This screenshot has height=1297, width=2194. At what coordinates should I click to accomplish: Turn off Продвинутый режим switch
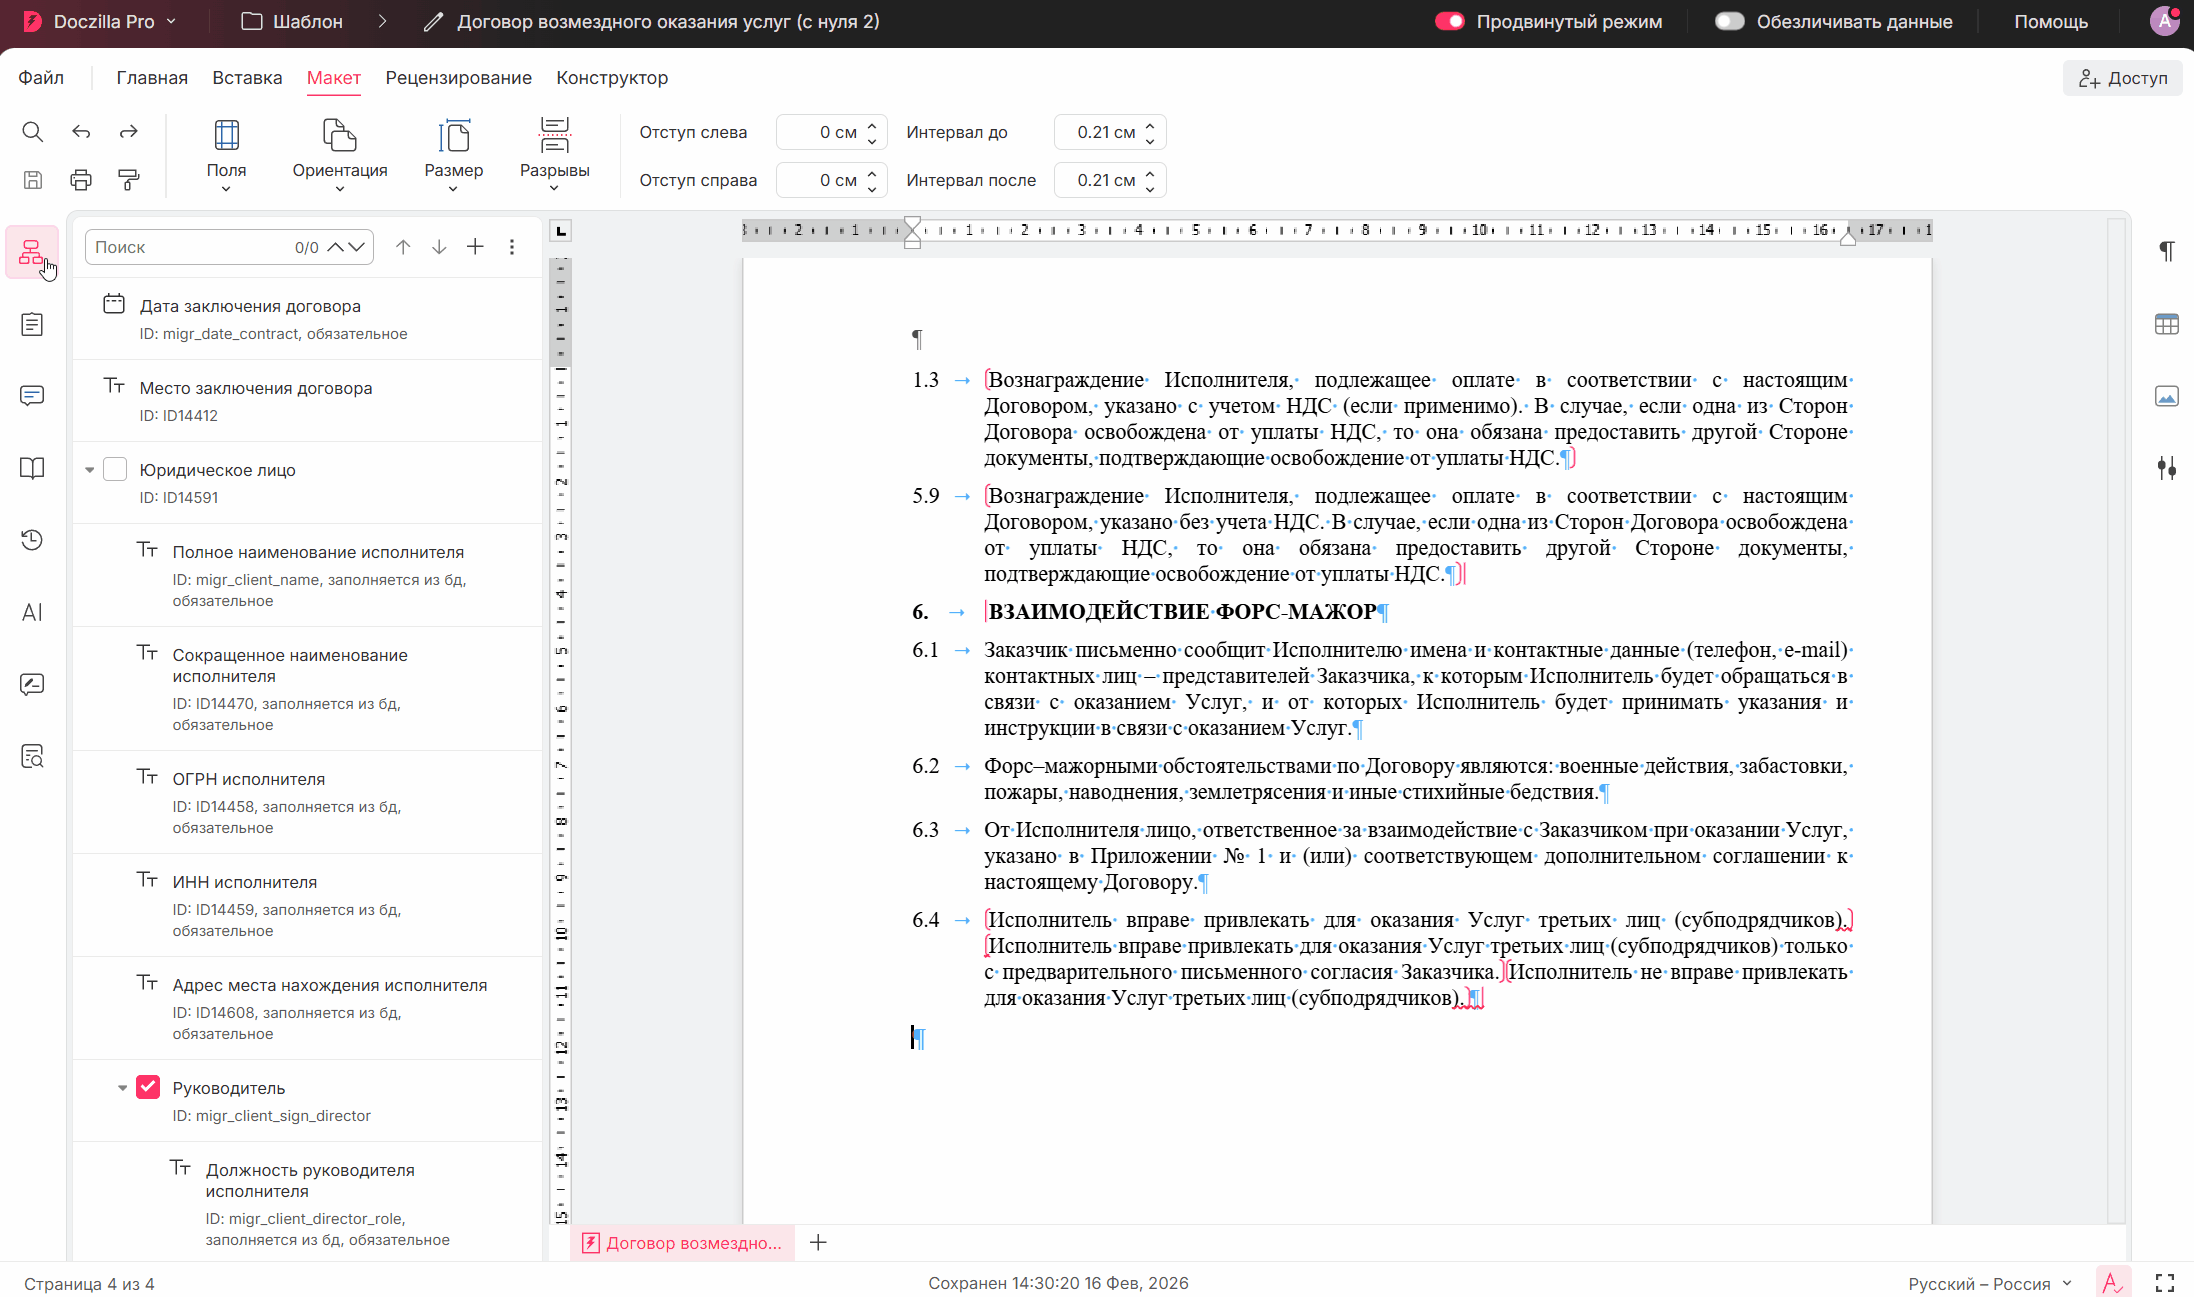[1449, 21]
